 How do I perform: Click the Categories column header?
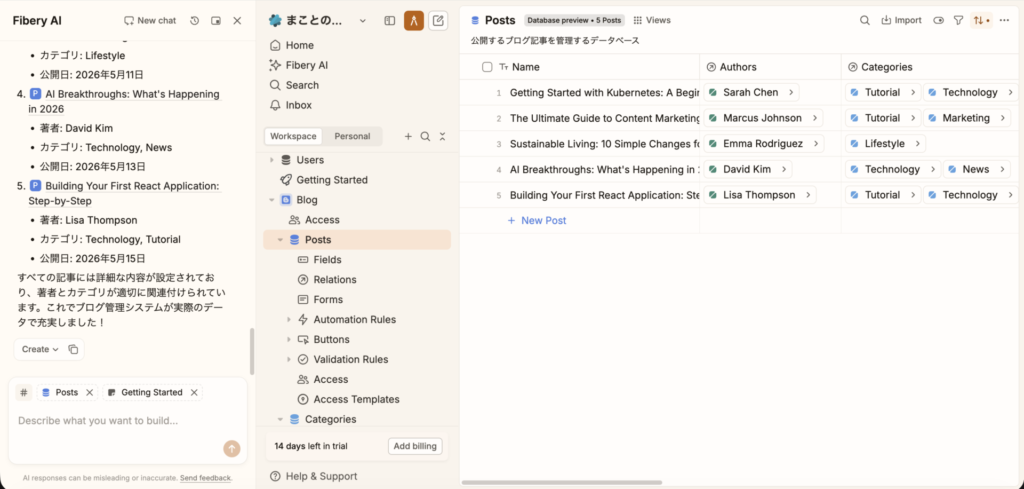(930, 67)
